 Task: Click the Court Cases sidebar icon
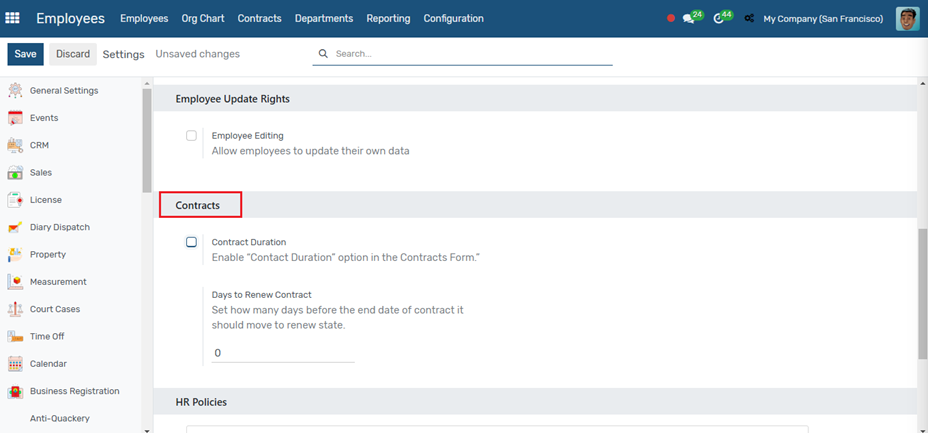(x=15, y=309)
